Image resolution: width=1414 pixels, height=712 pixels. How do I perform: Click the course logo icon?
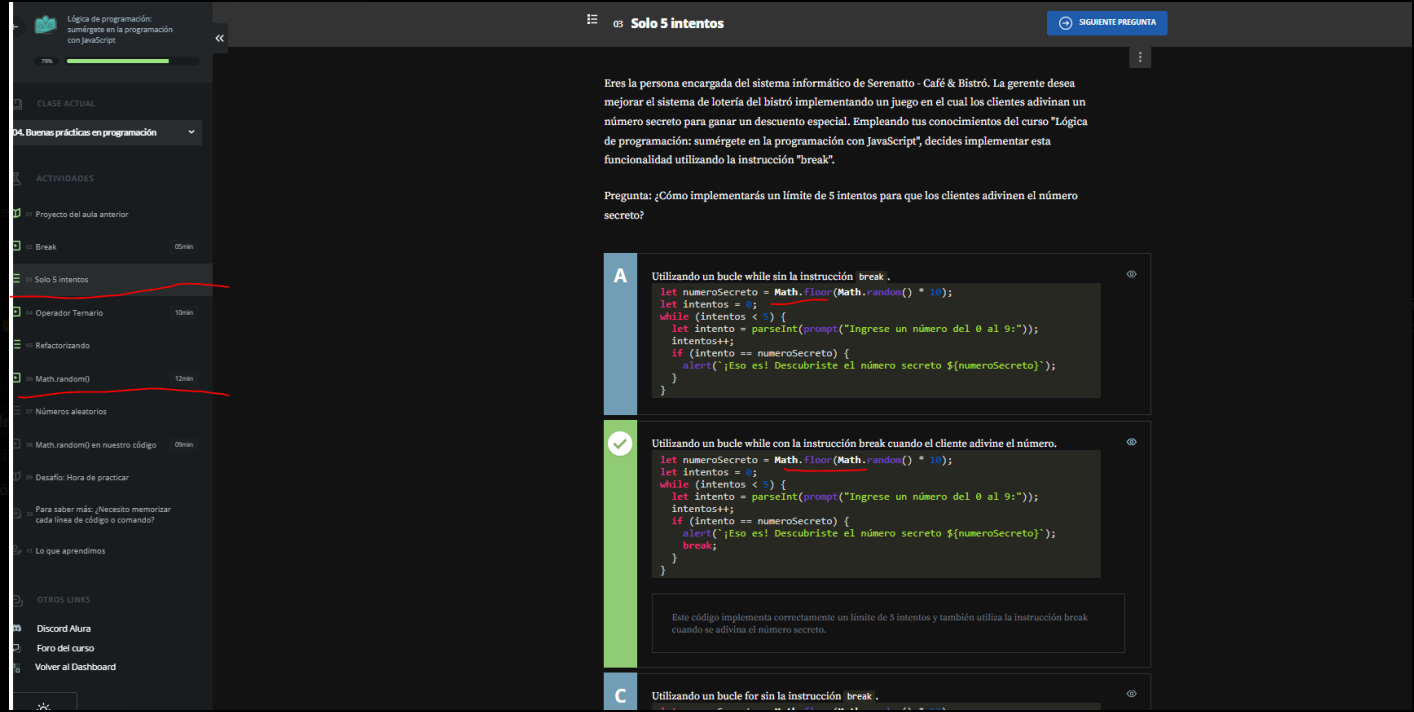pyautogui.click(x=46, y=25)
